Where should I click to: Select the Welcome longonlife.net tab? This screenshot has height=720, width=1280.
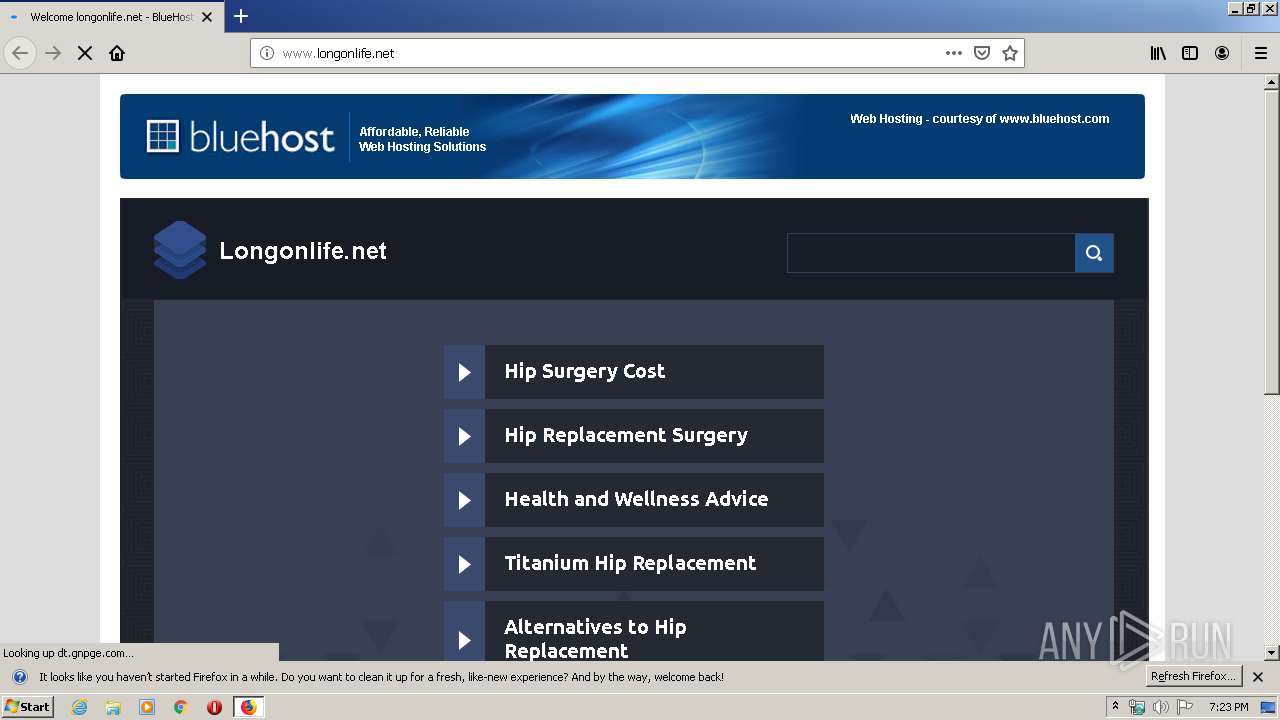click(110, 17)
